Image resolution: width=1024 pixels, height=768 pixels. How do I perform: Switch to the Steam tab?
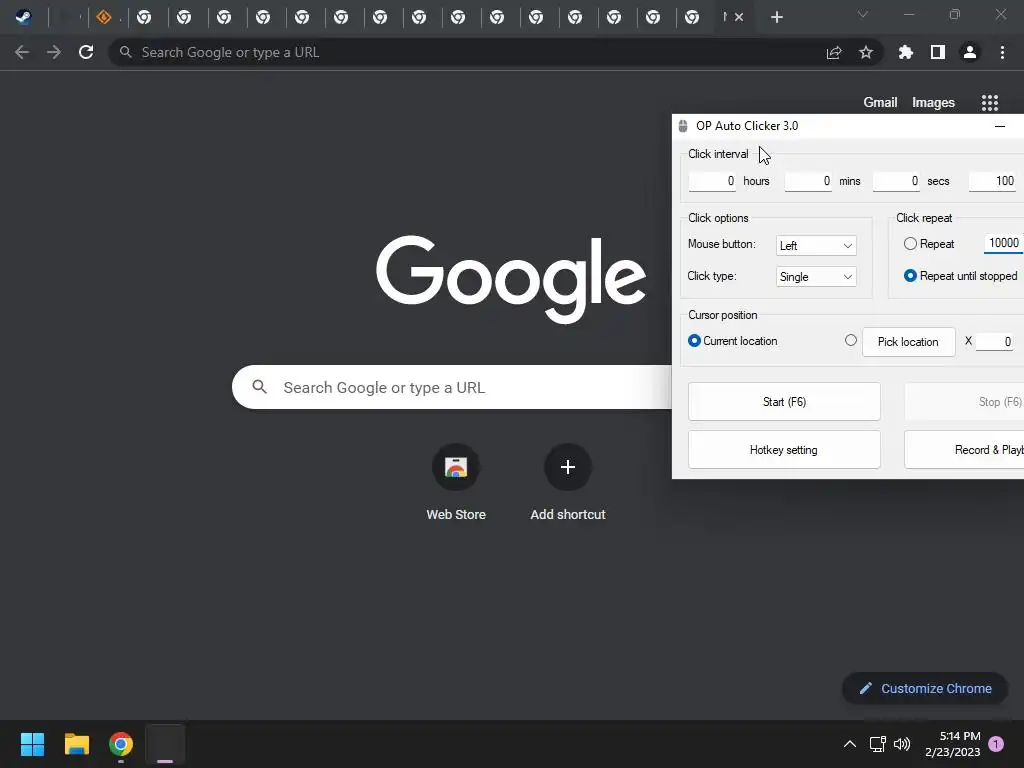24,18
